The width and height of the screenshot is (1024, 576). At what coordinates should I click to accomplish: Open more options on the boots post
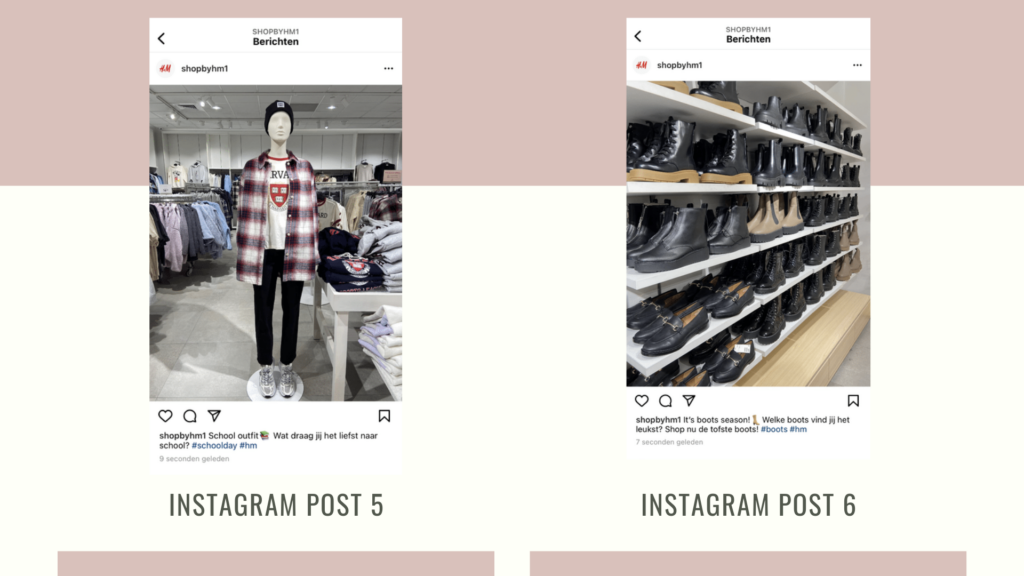coord(857,65)
